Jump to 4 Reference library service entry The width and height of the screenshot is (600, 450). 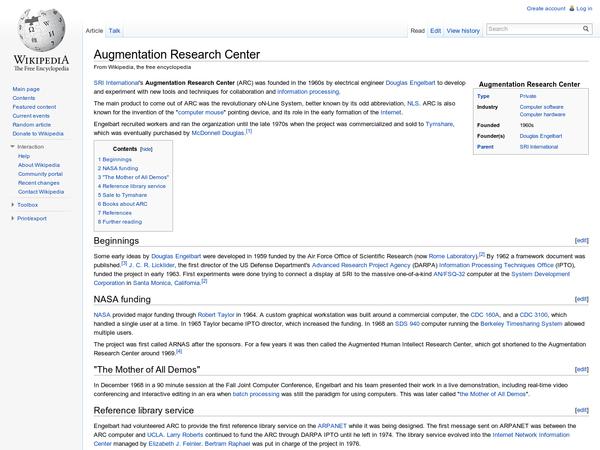(132, 186)
